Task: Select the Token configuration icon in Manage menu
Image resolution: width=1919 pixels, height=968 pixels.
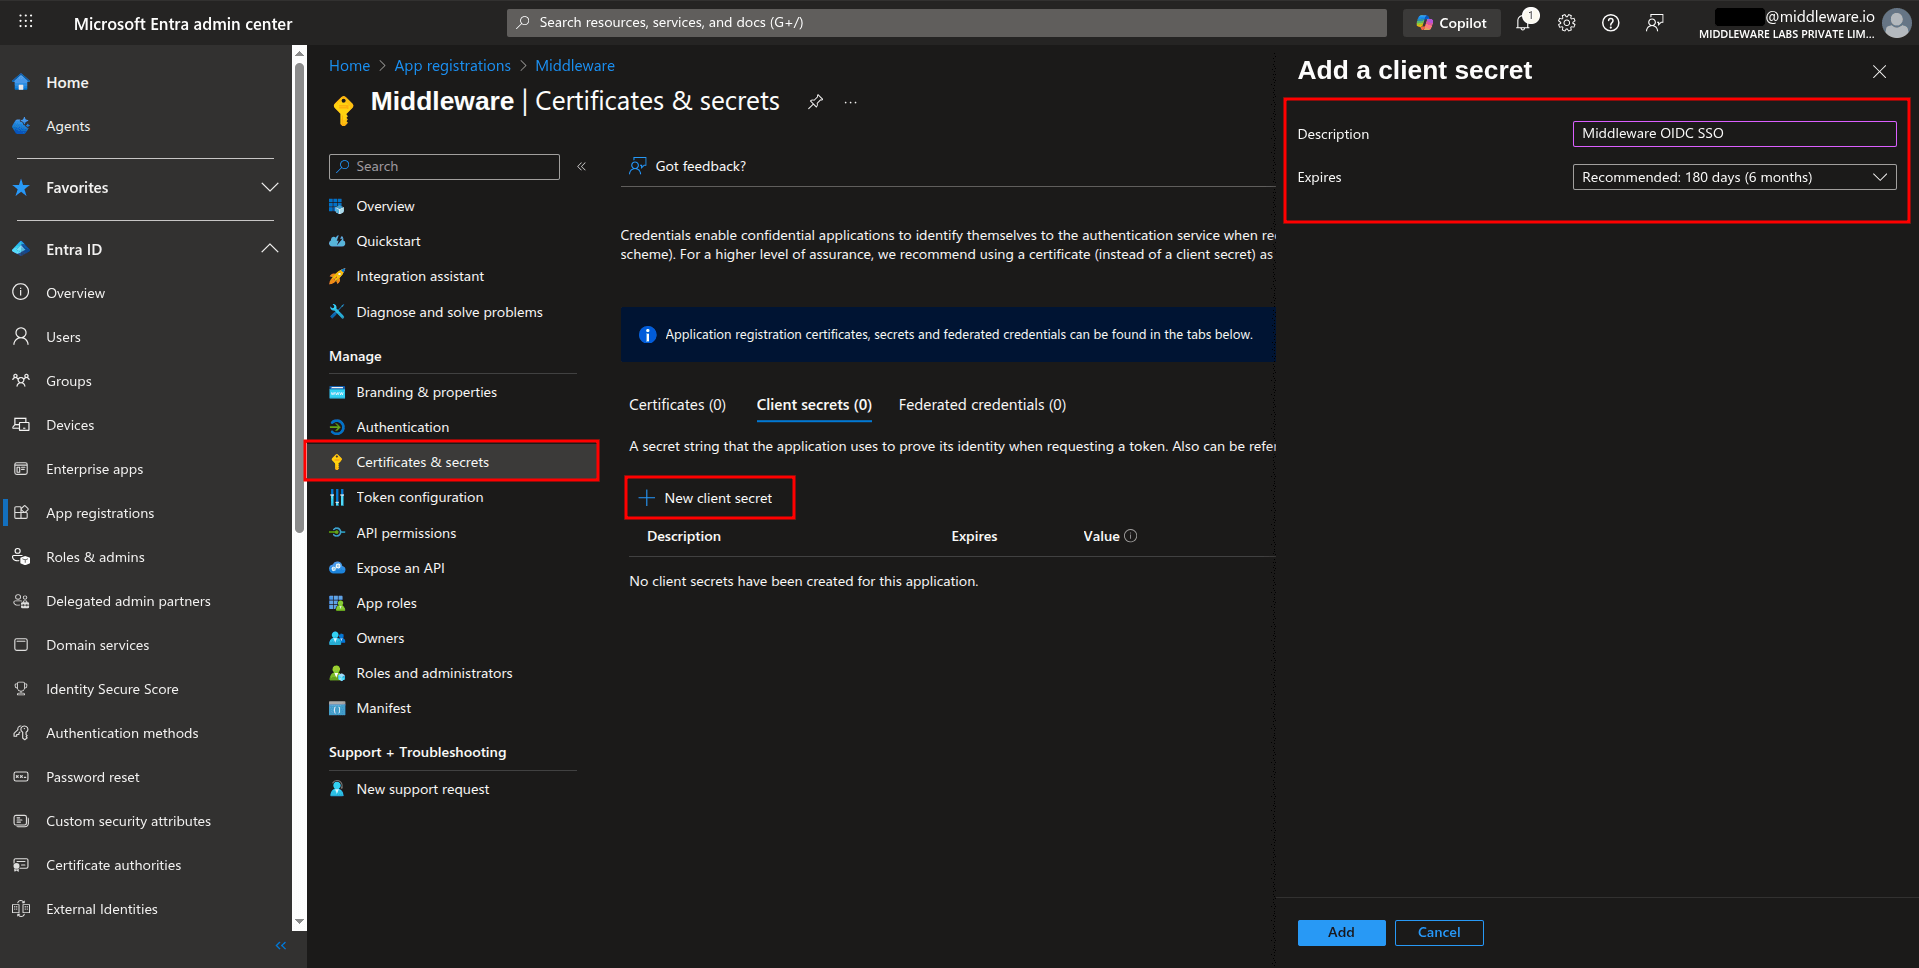Action: coord(337,497)
